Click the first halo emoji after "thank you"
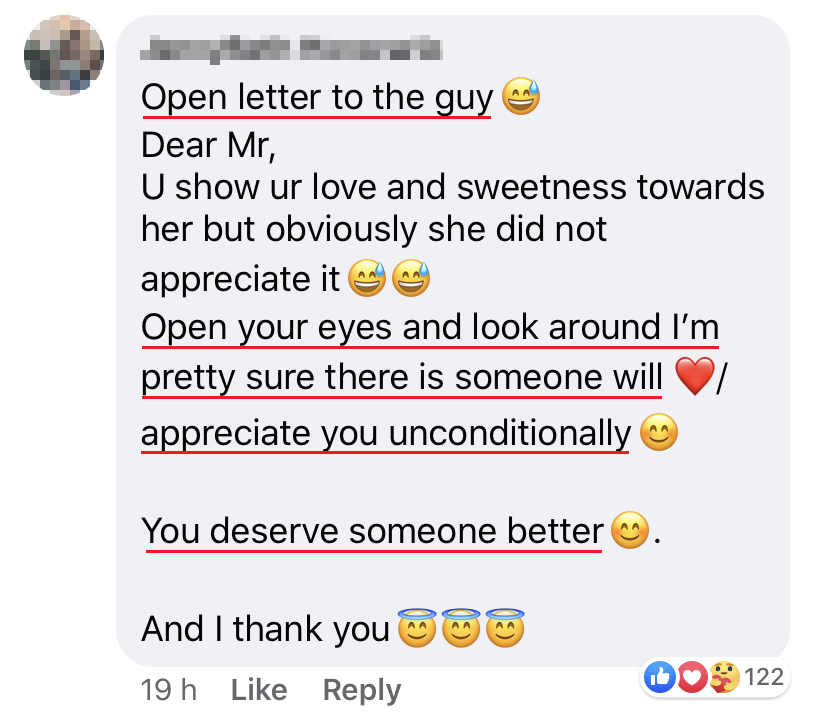The image size is (828, 718). coord(417,627)
